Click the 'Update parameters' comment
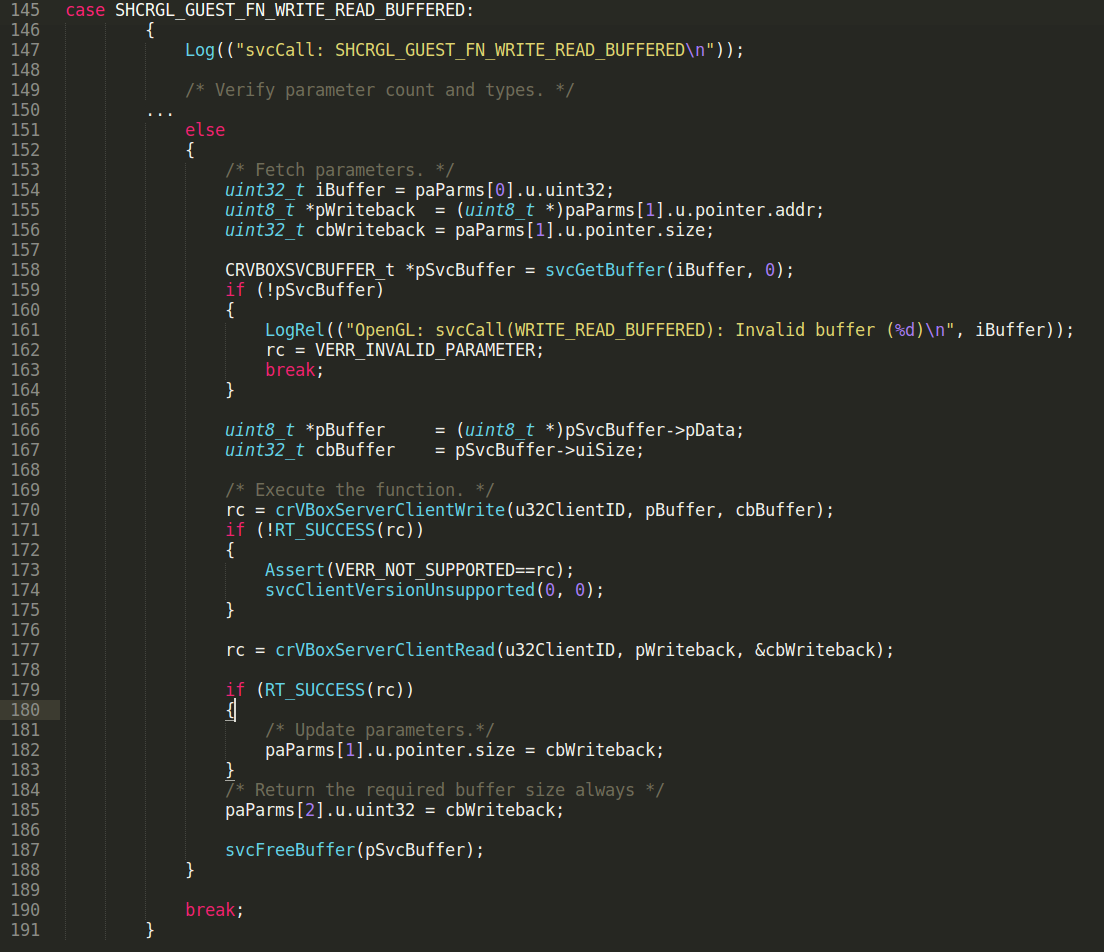The height and width of the screenshot is (952, 1104). tap(380, 730)
